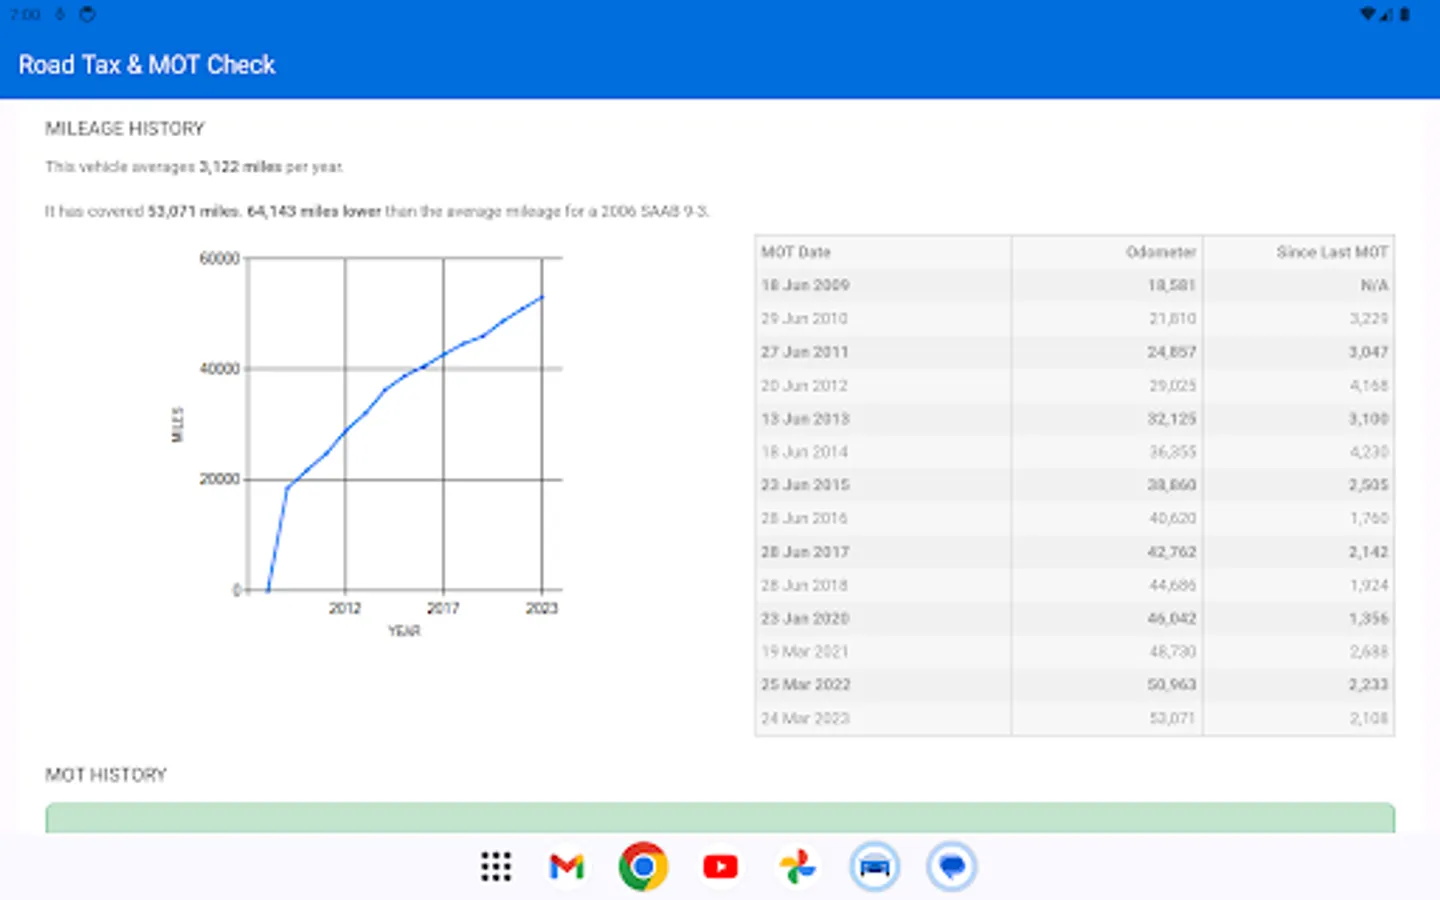The image size is (1440, 900).
Task: Tap the 2017 year label on chart
Action: (443, 608)
